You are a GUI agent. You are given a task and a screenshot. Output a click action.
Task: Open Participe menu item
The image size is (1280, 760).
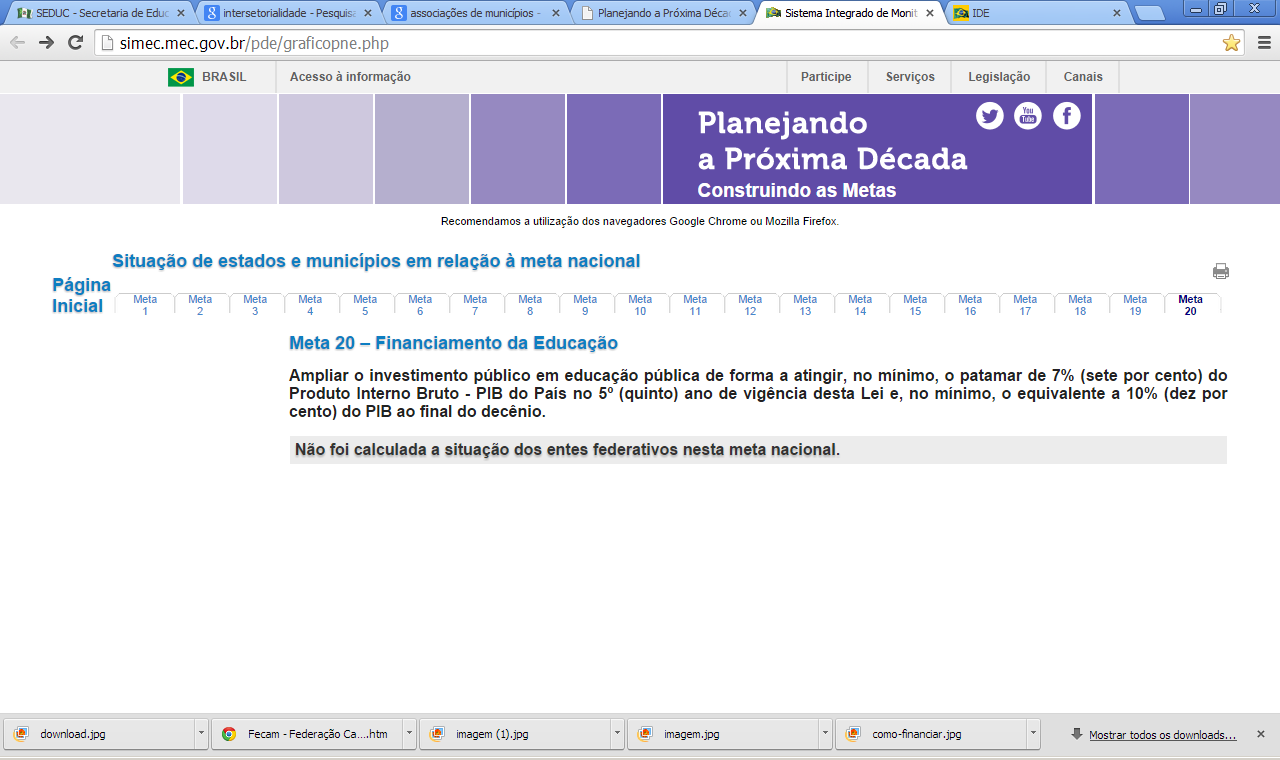pos(826,77)
